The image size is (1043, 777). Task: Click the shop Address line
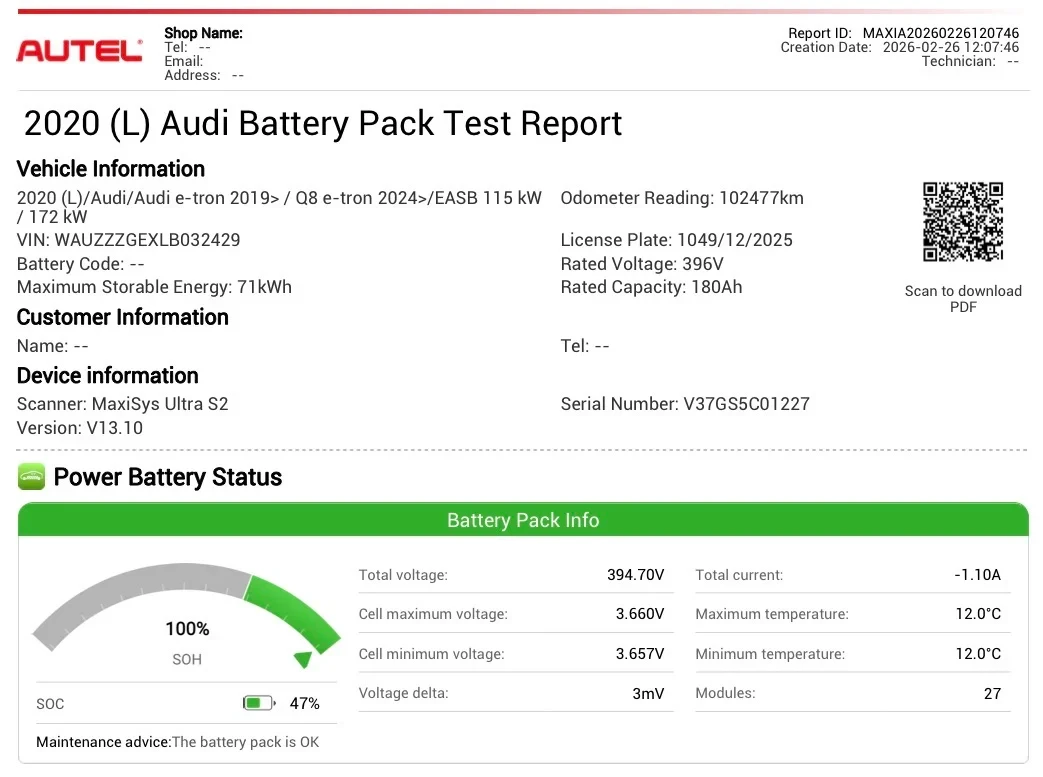point(204,75)
